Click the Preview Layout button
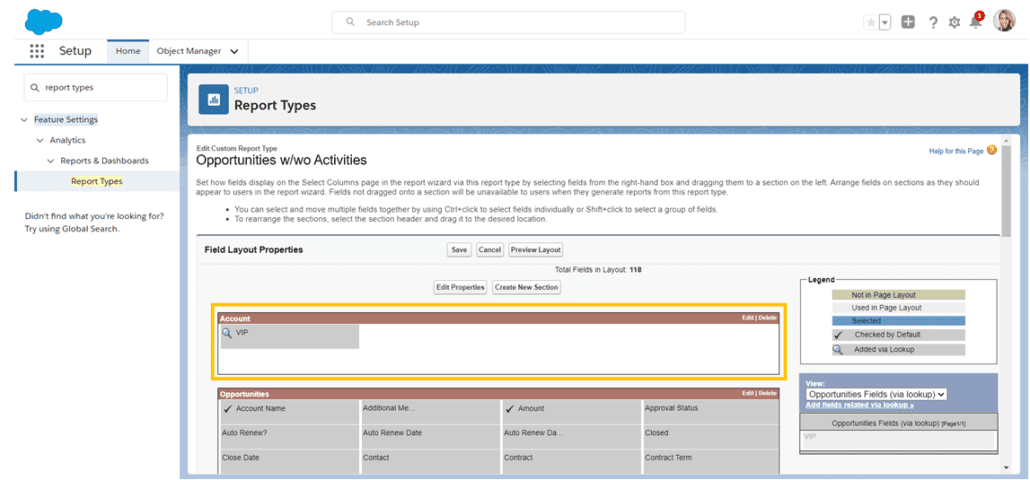The image size is (1030, 480). pos(536,250)
